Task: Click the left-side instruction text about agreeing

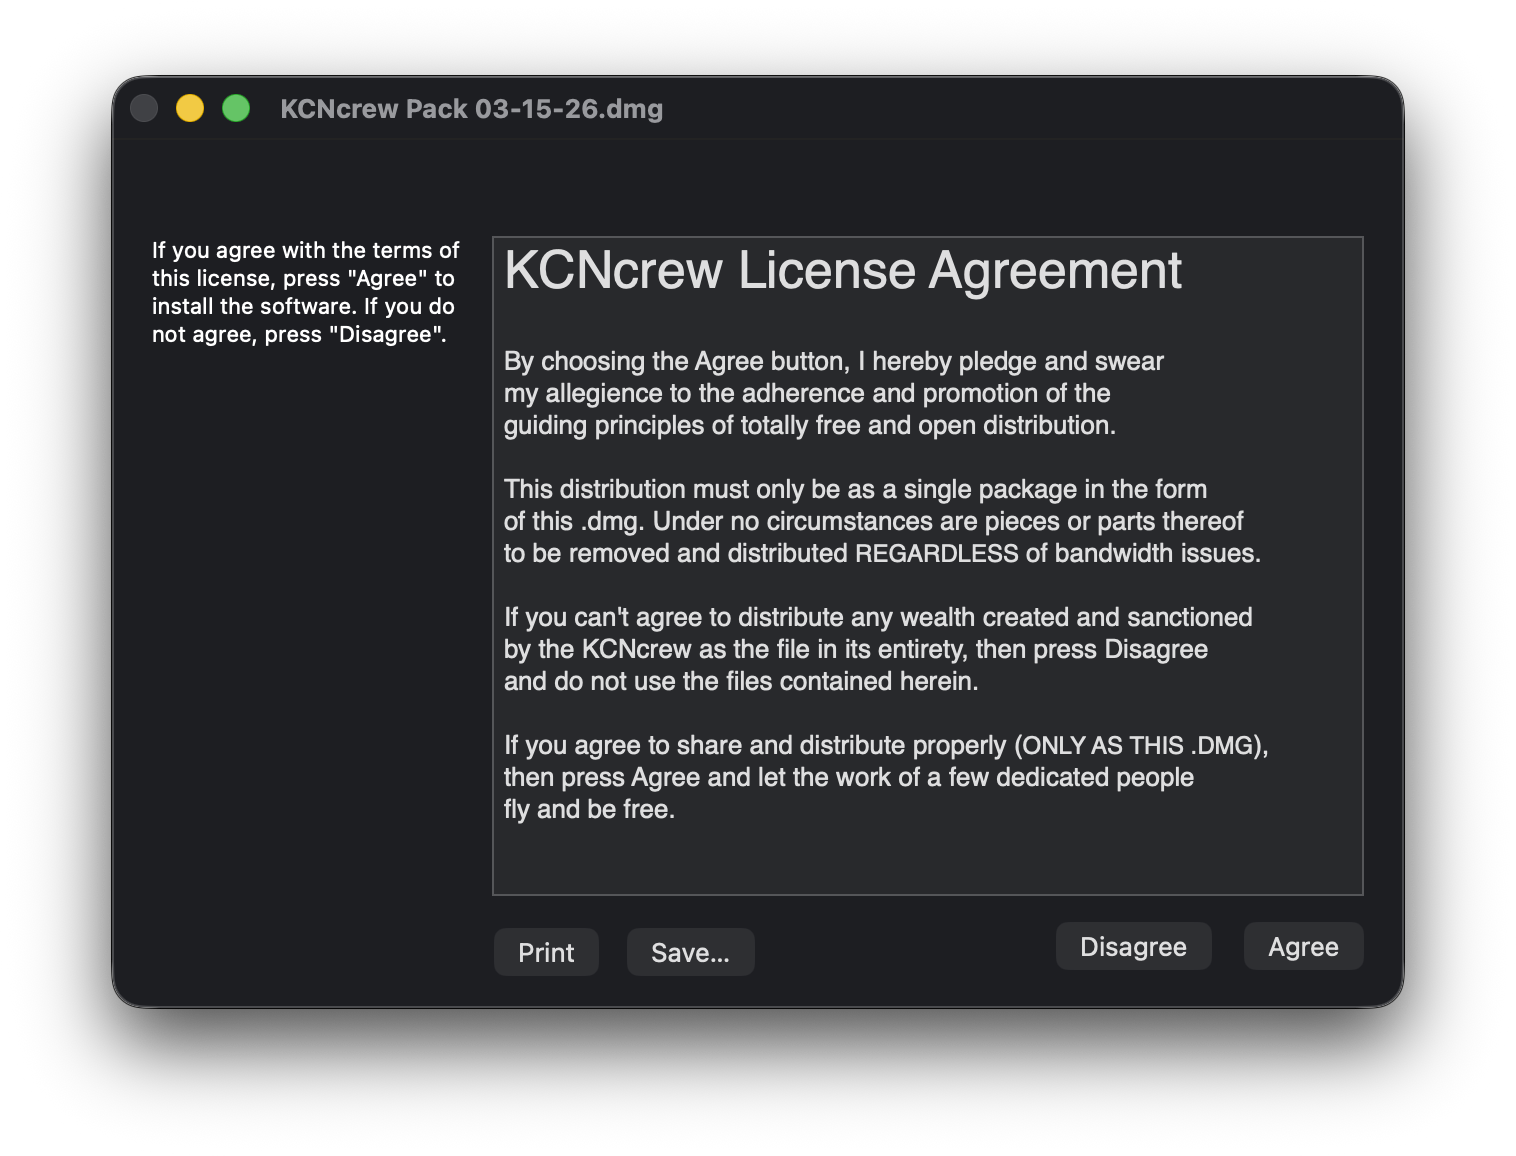Action: point(304,292)
